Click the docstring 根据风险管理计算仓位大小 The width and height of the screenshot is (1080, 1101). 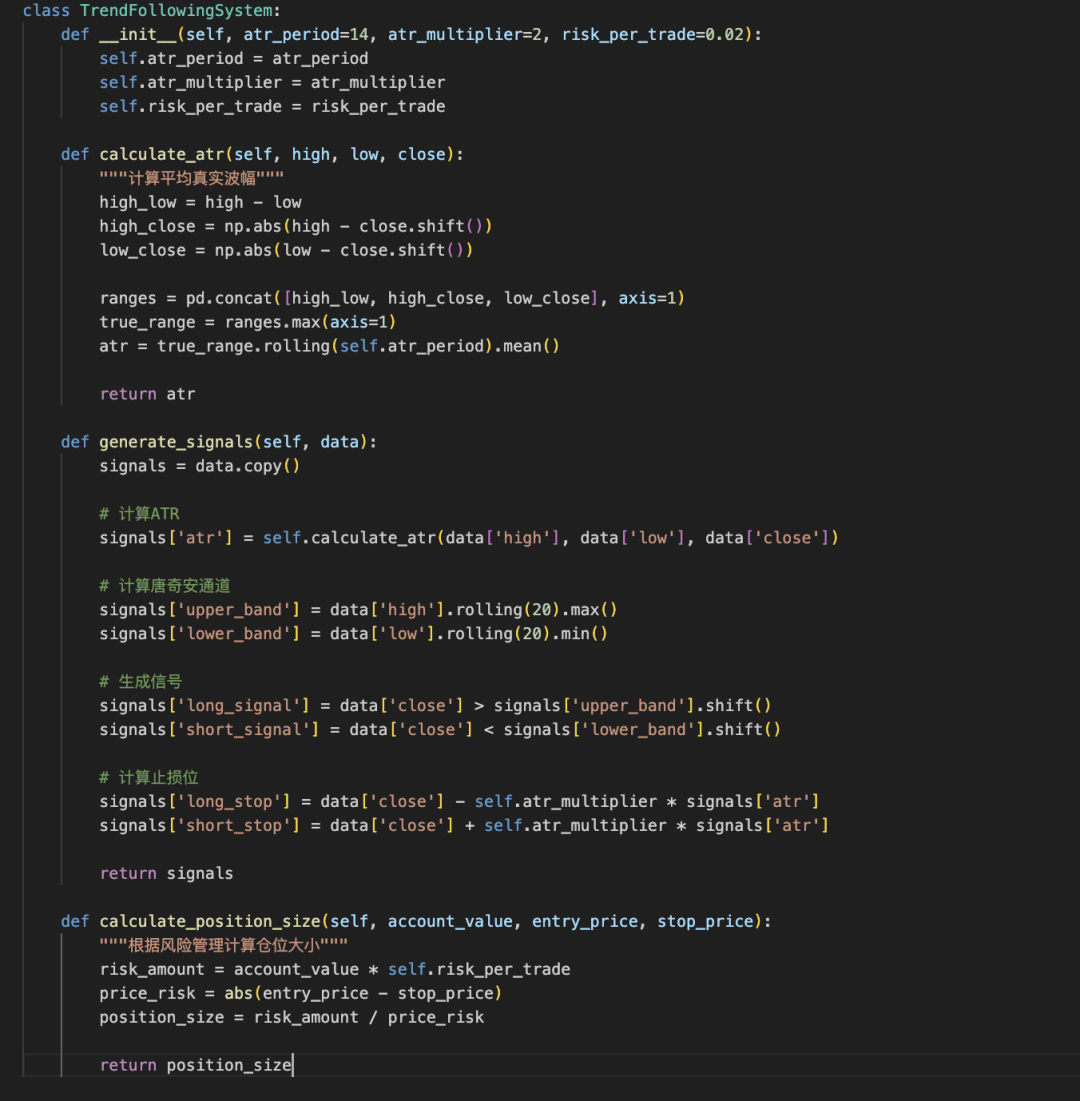coord(223,945)
